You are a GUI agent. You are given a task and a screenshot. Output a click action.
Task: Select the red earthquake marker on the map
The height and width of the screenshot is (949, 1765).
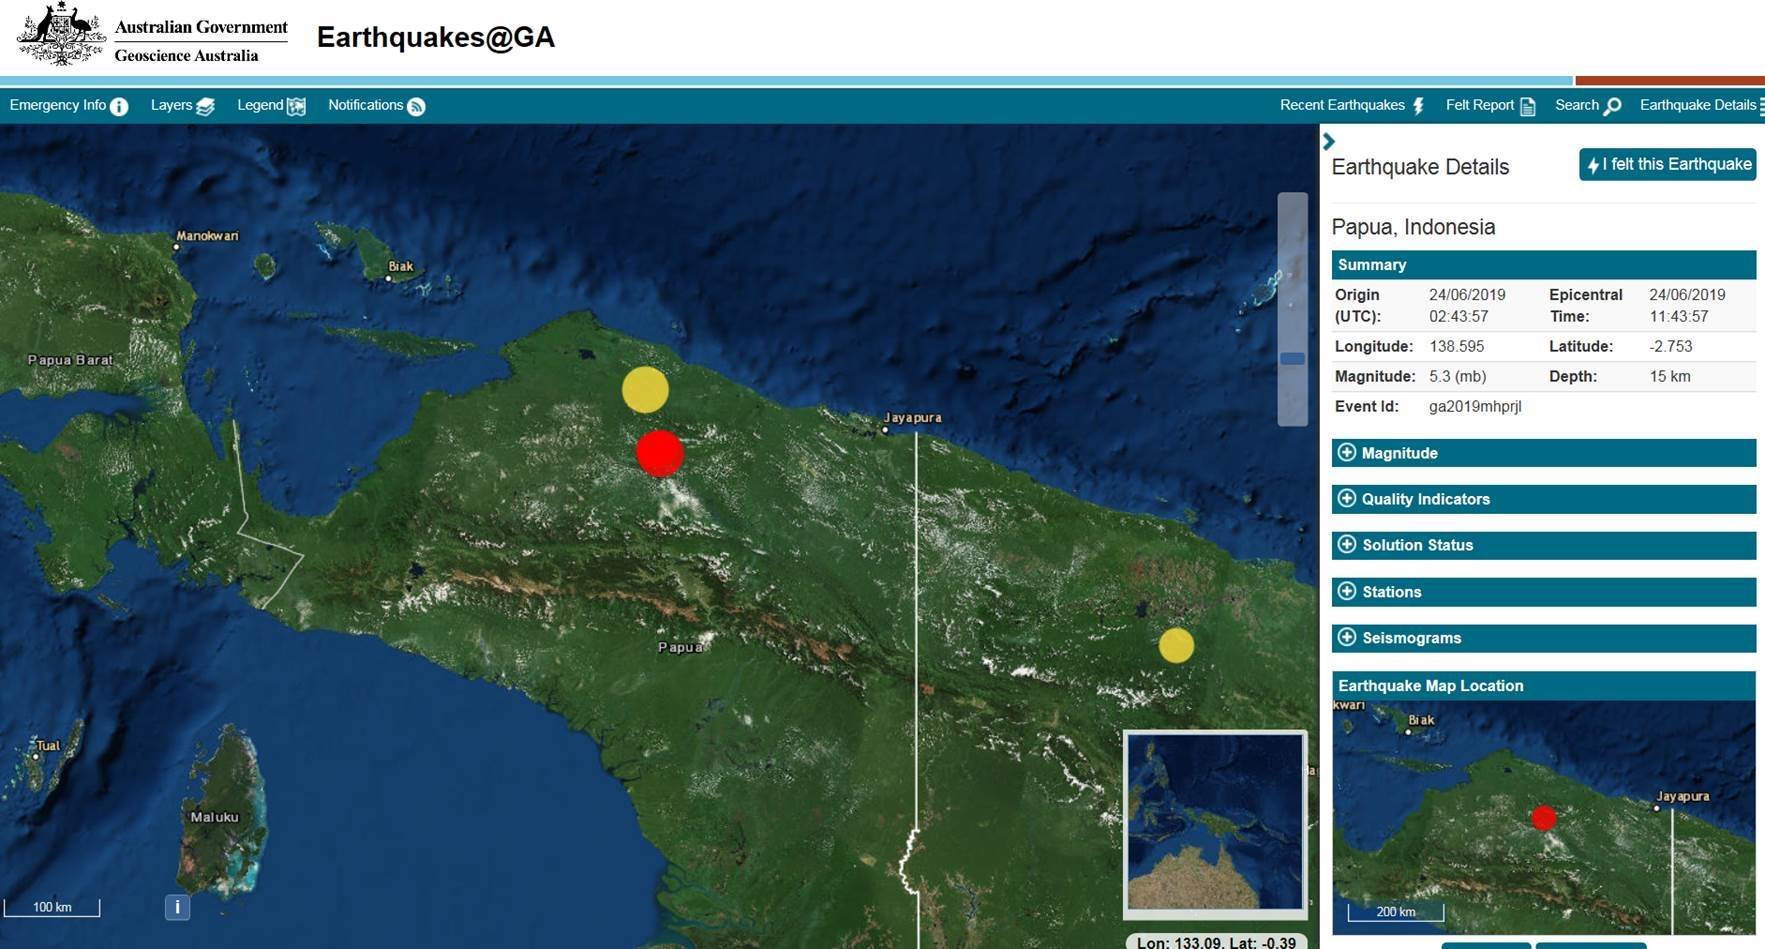coord(660,453)
